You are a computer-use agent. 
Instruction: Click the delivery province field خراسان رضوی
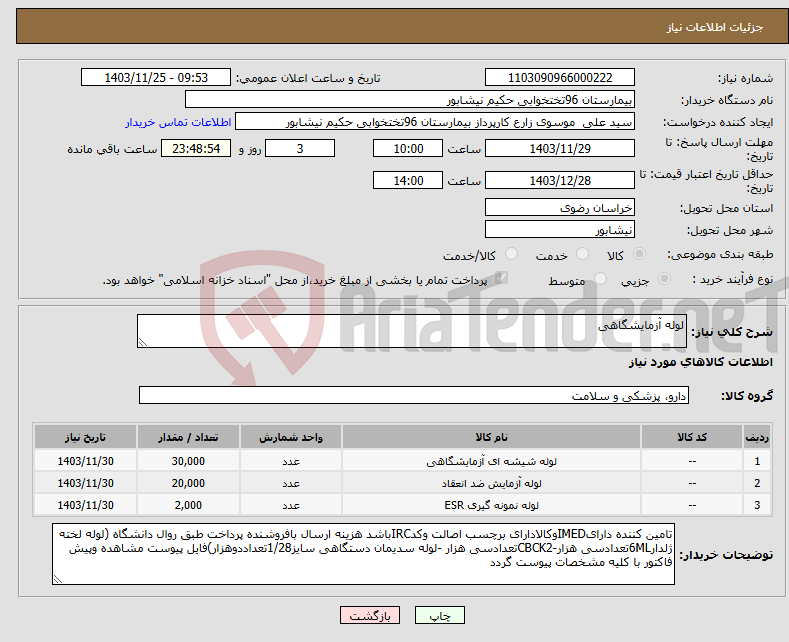click(560, 207)
